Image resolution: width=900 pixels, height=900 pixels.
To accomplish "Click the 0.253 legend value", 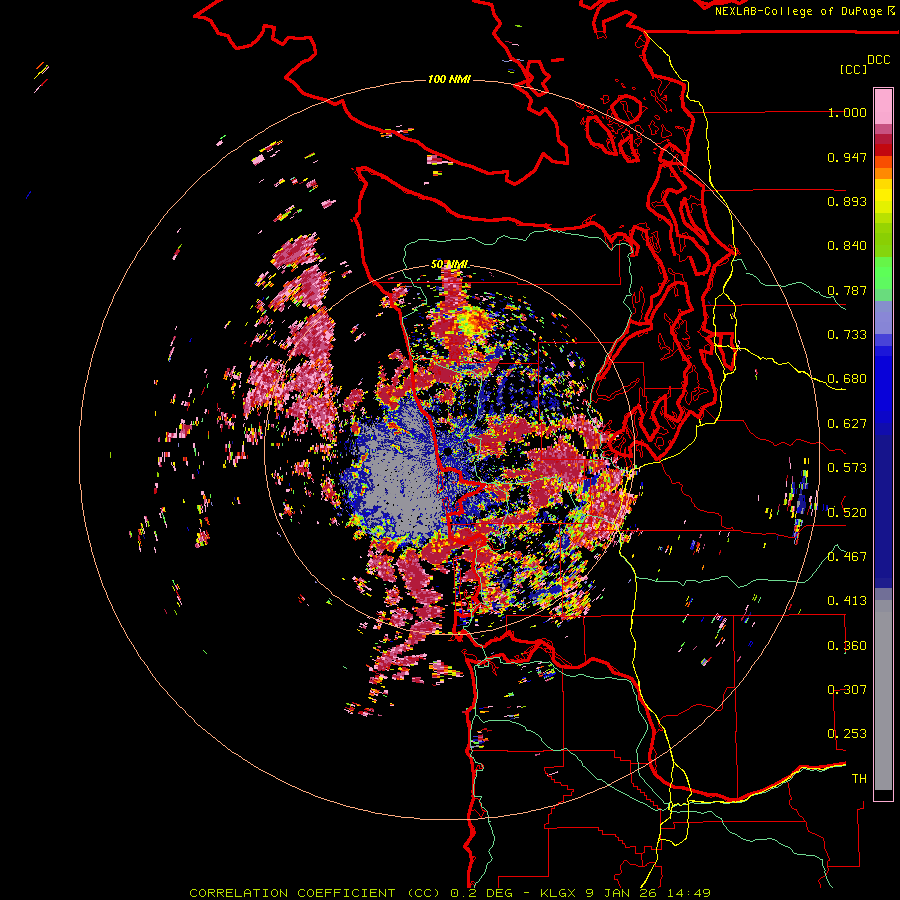I will 847,734.
